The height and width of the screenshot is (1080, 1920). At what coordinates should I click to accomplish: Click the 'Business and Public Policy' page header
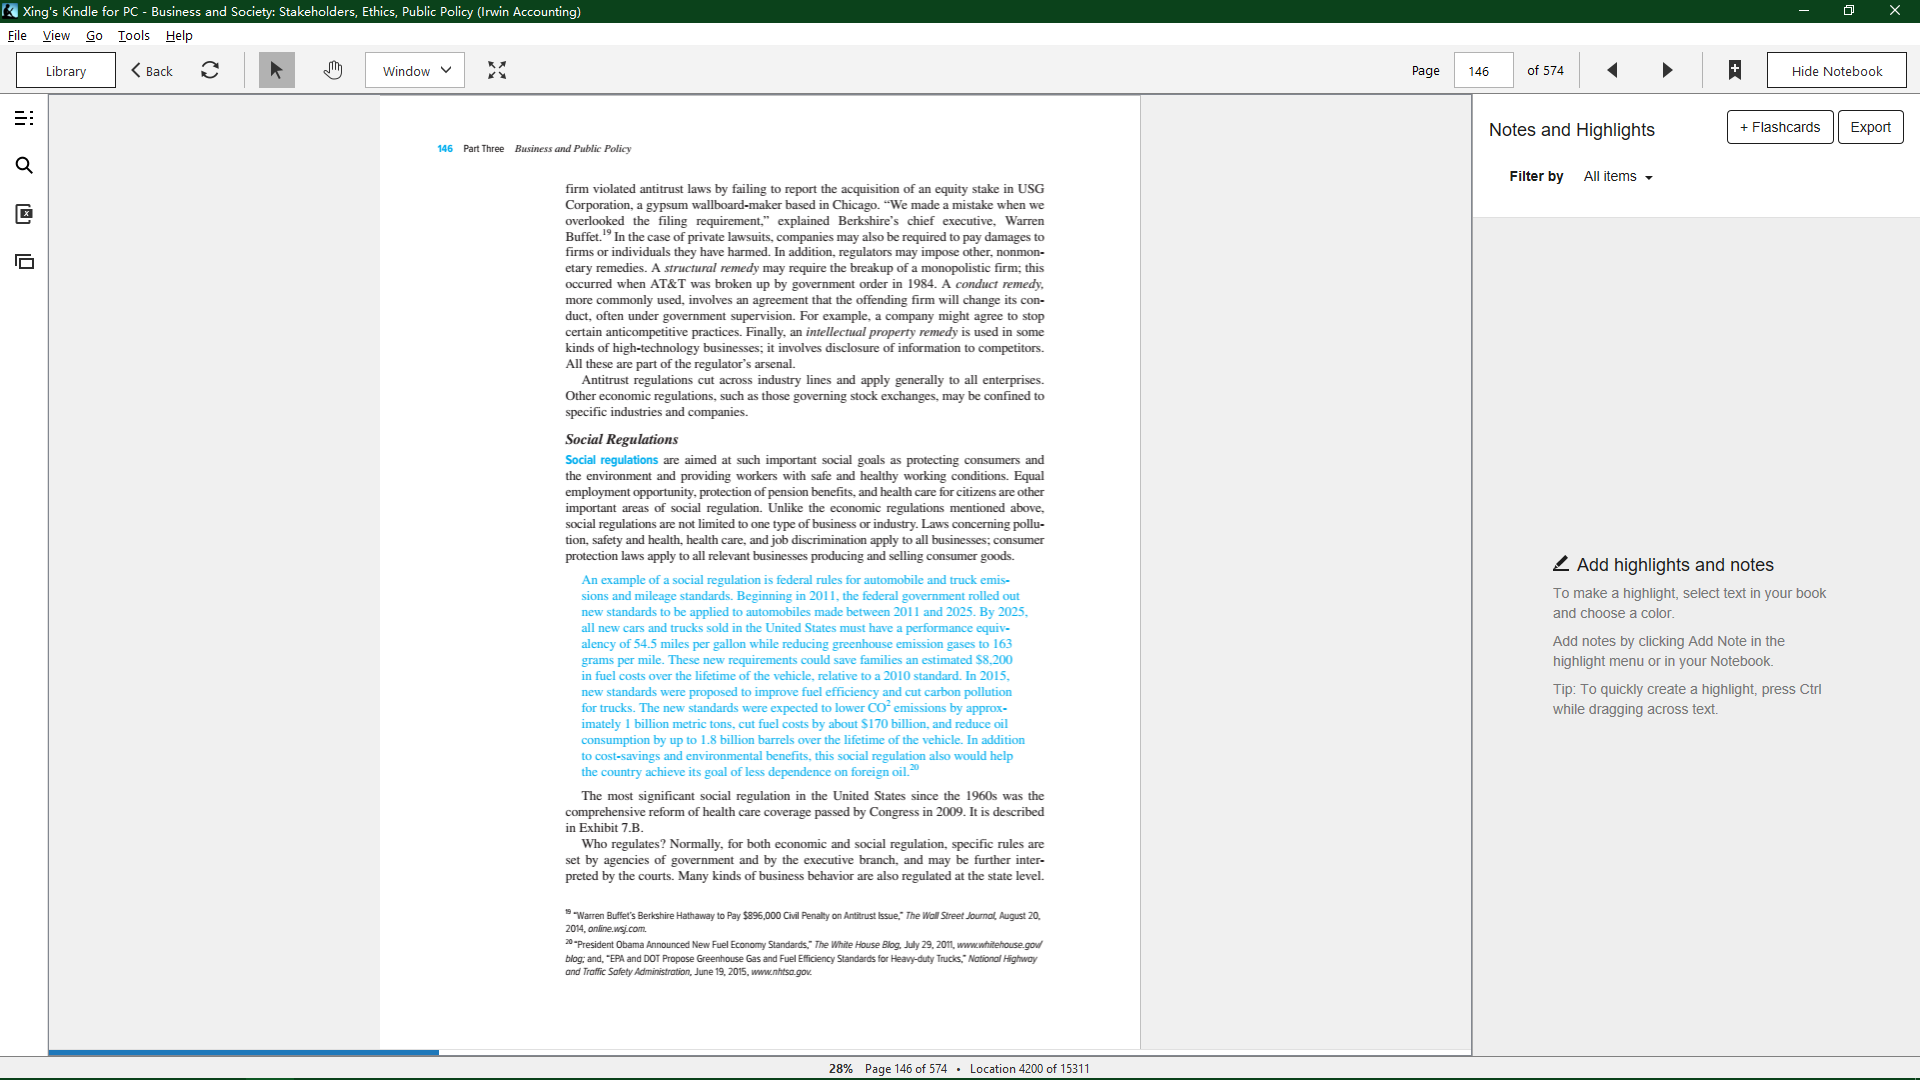coord(573,148)
